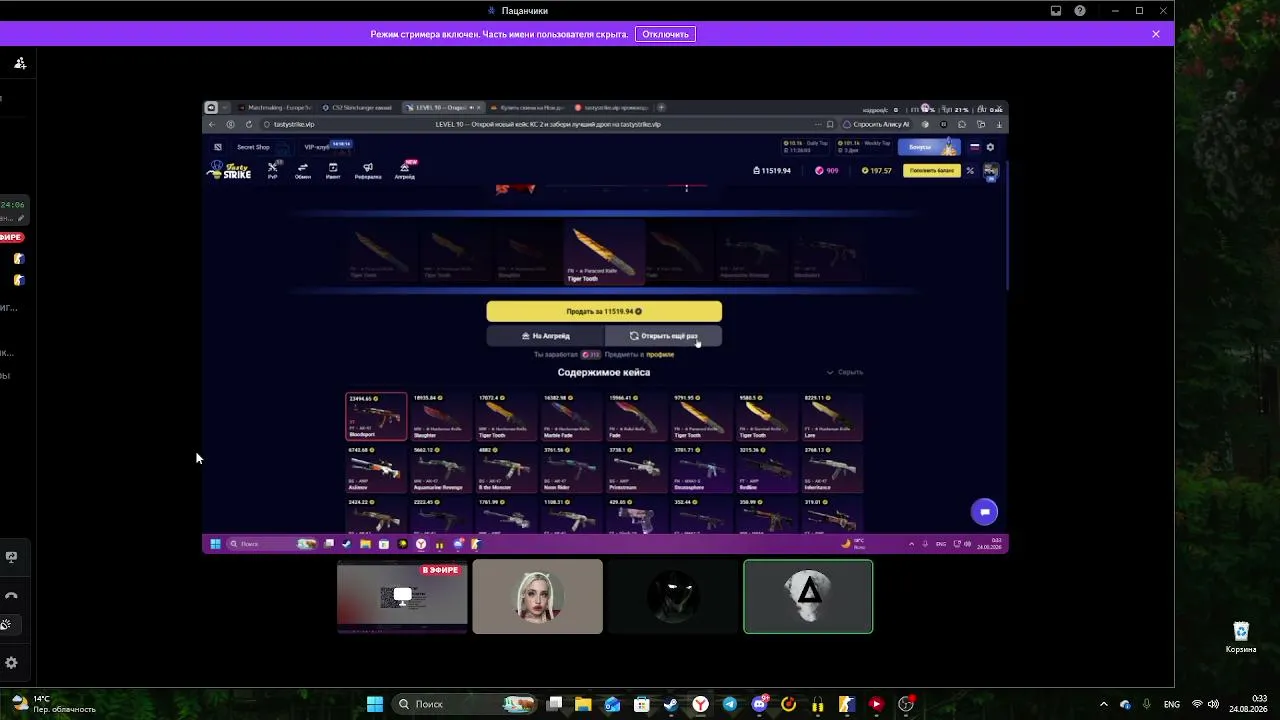Viewport: 1280px width, 720px height.
Task: Toggle screen share in left panel
Action: click(12, 557)
